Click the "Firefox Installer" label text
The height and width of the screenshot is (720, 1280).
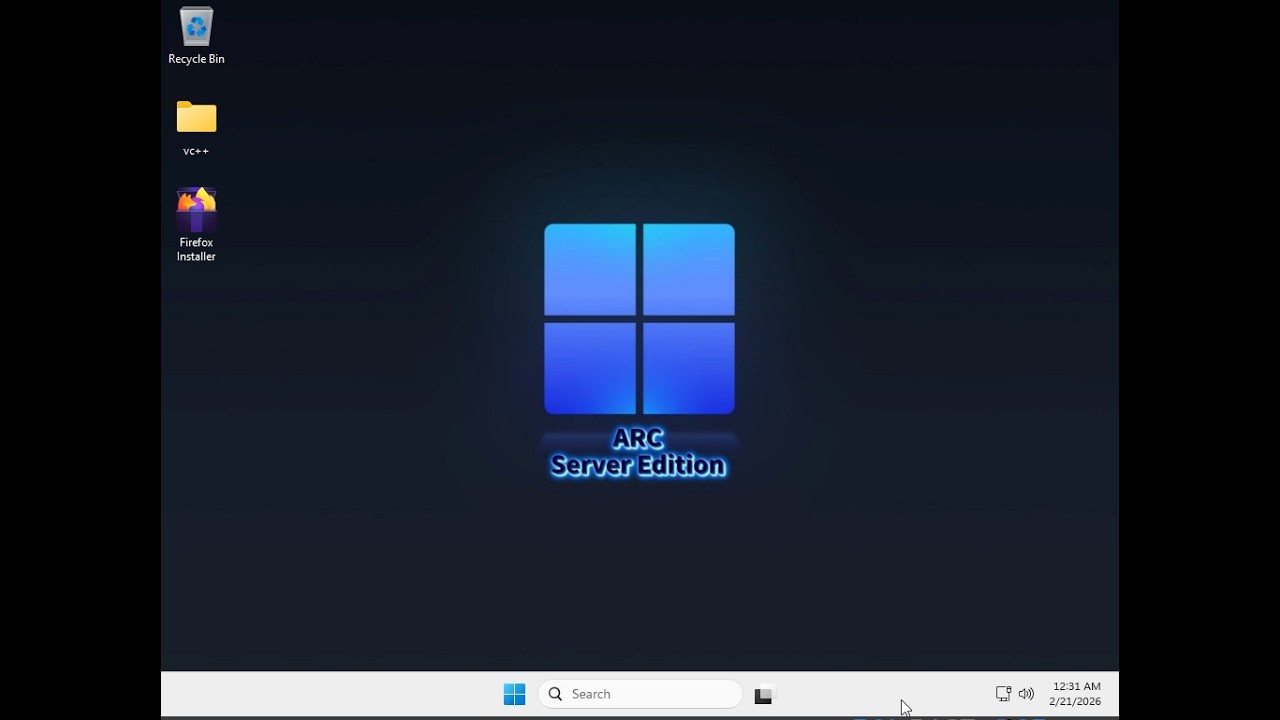[196, 249]
